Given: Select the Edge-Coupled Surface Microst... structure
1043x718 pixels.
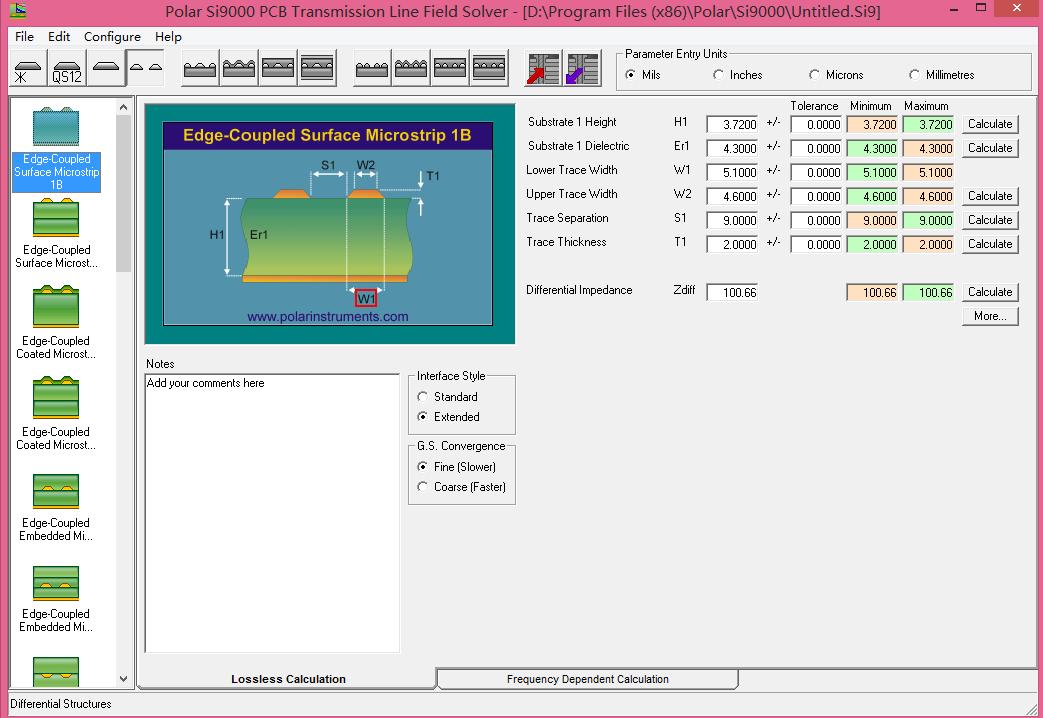Looking at the screenshot, I should pos(57,234).
